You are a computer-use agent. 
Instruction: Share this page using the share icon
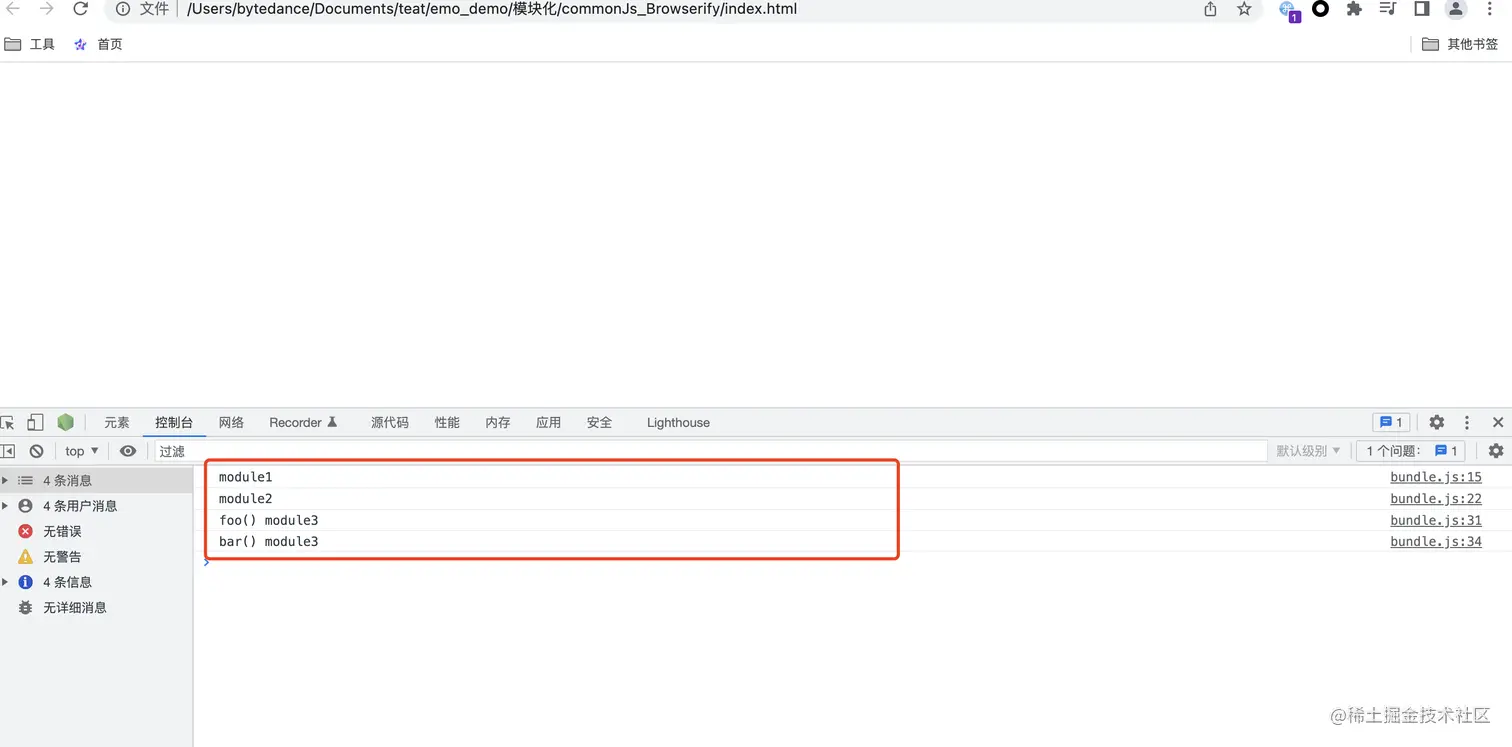1211,9
